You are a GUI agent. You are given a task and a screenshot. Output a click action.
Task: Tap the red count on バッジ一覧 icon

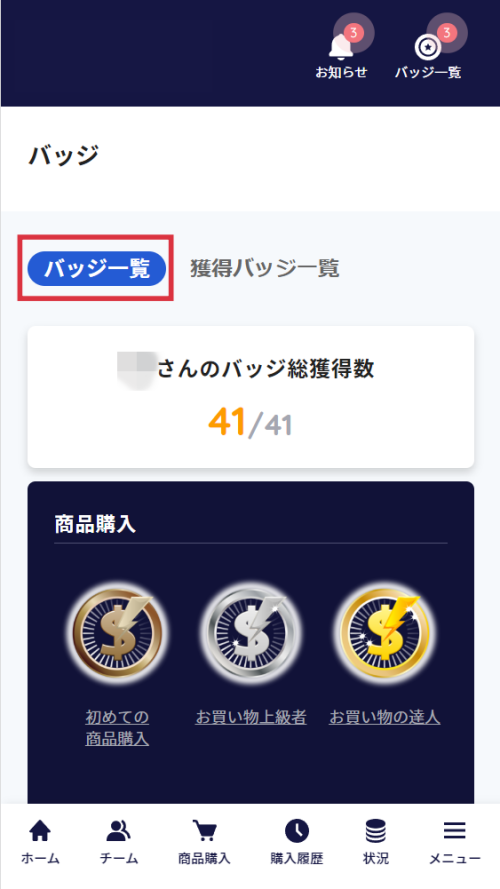447,33
